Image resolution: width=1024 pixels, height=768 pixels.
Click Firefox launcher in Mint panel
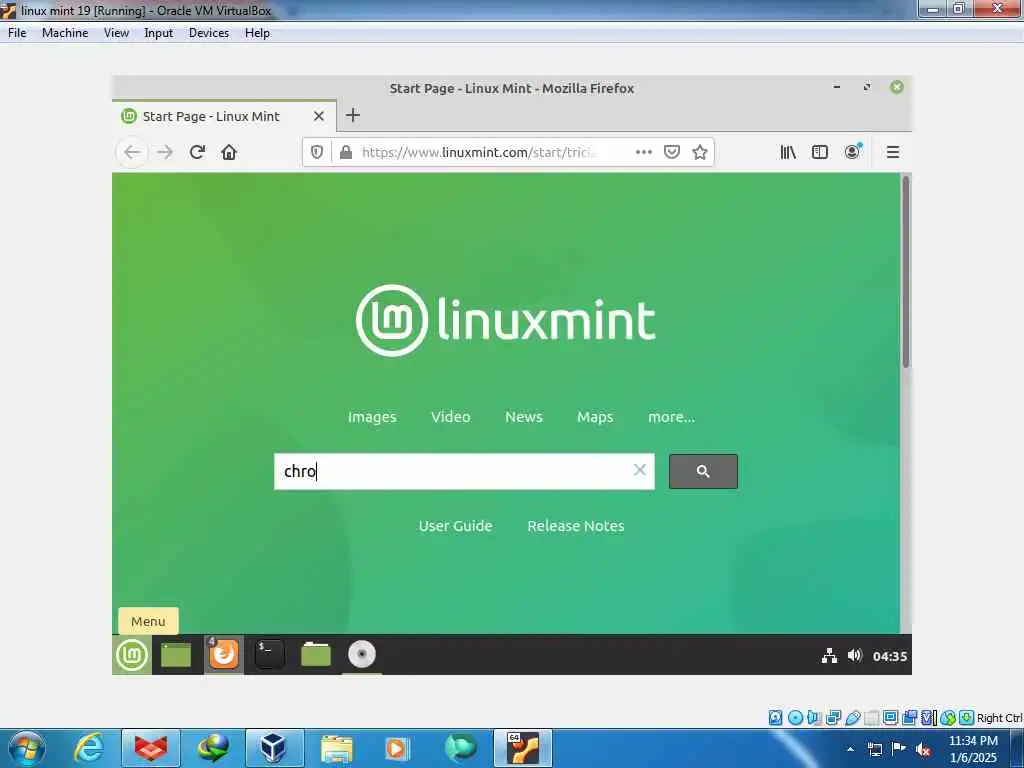coord(223,654)
